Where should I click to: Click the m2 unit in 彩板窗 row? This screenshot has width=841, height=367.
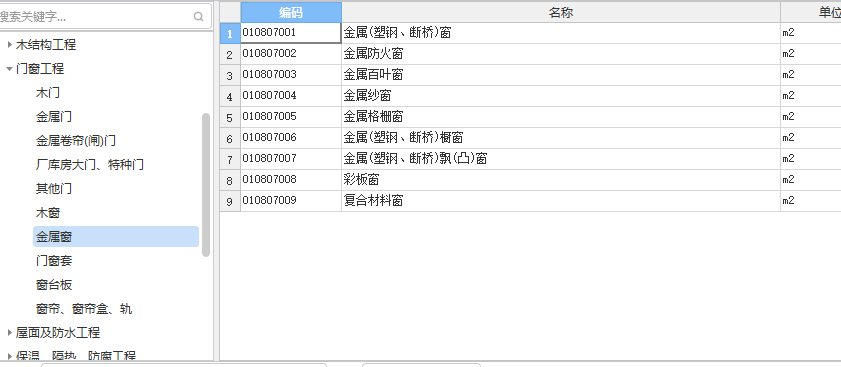[811, 180]
